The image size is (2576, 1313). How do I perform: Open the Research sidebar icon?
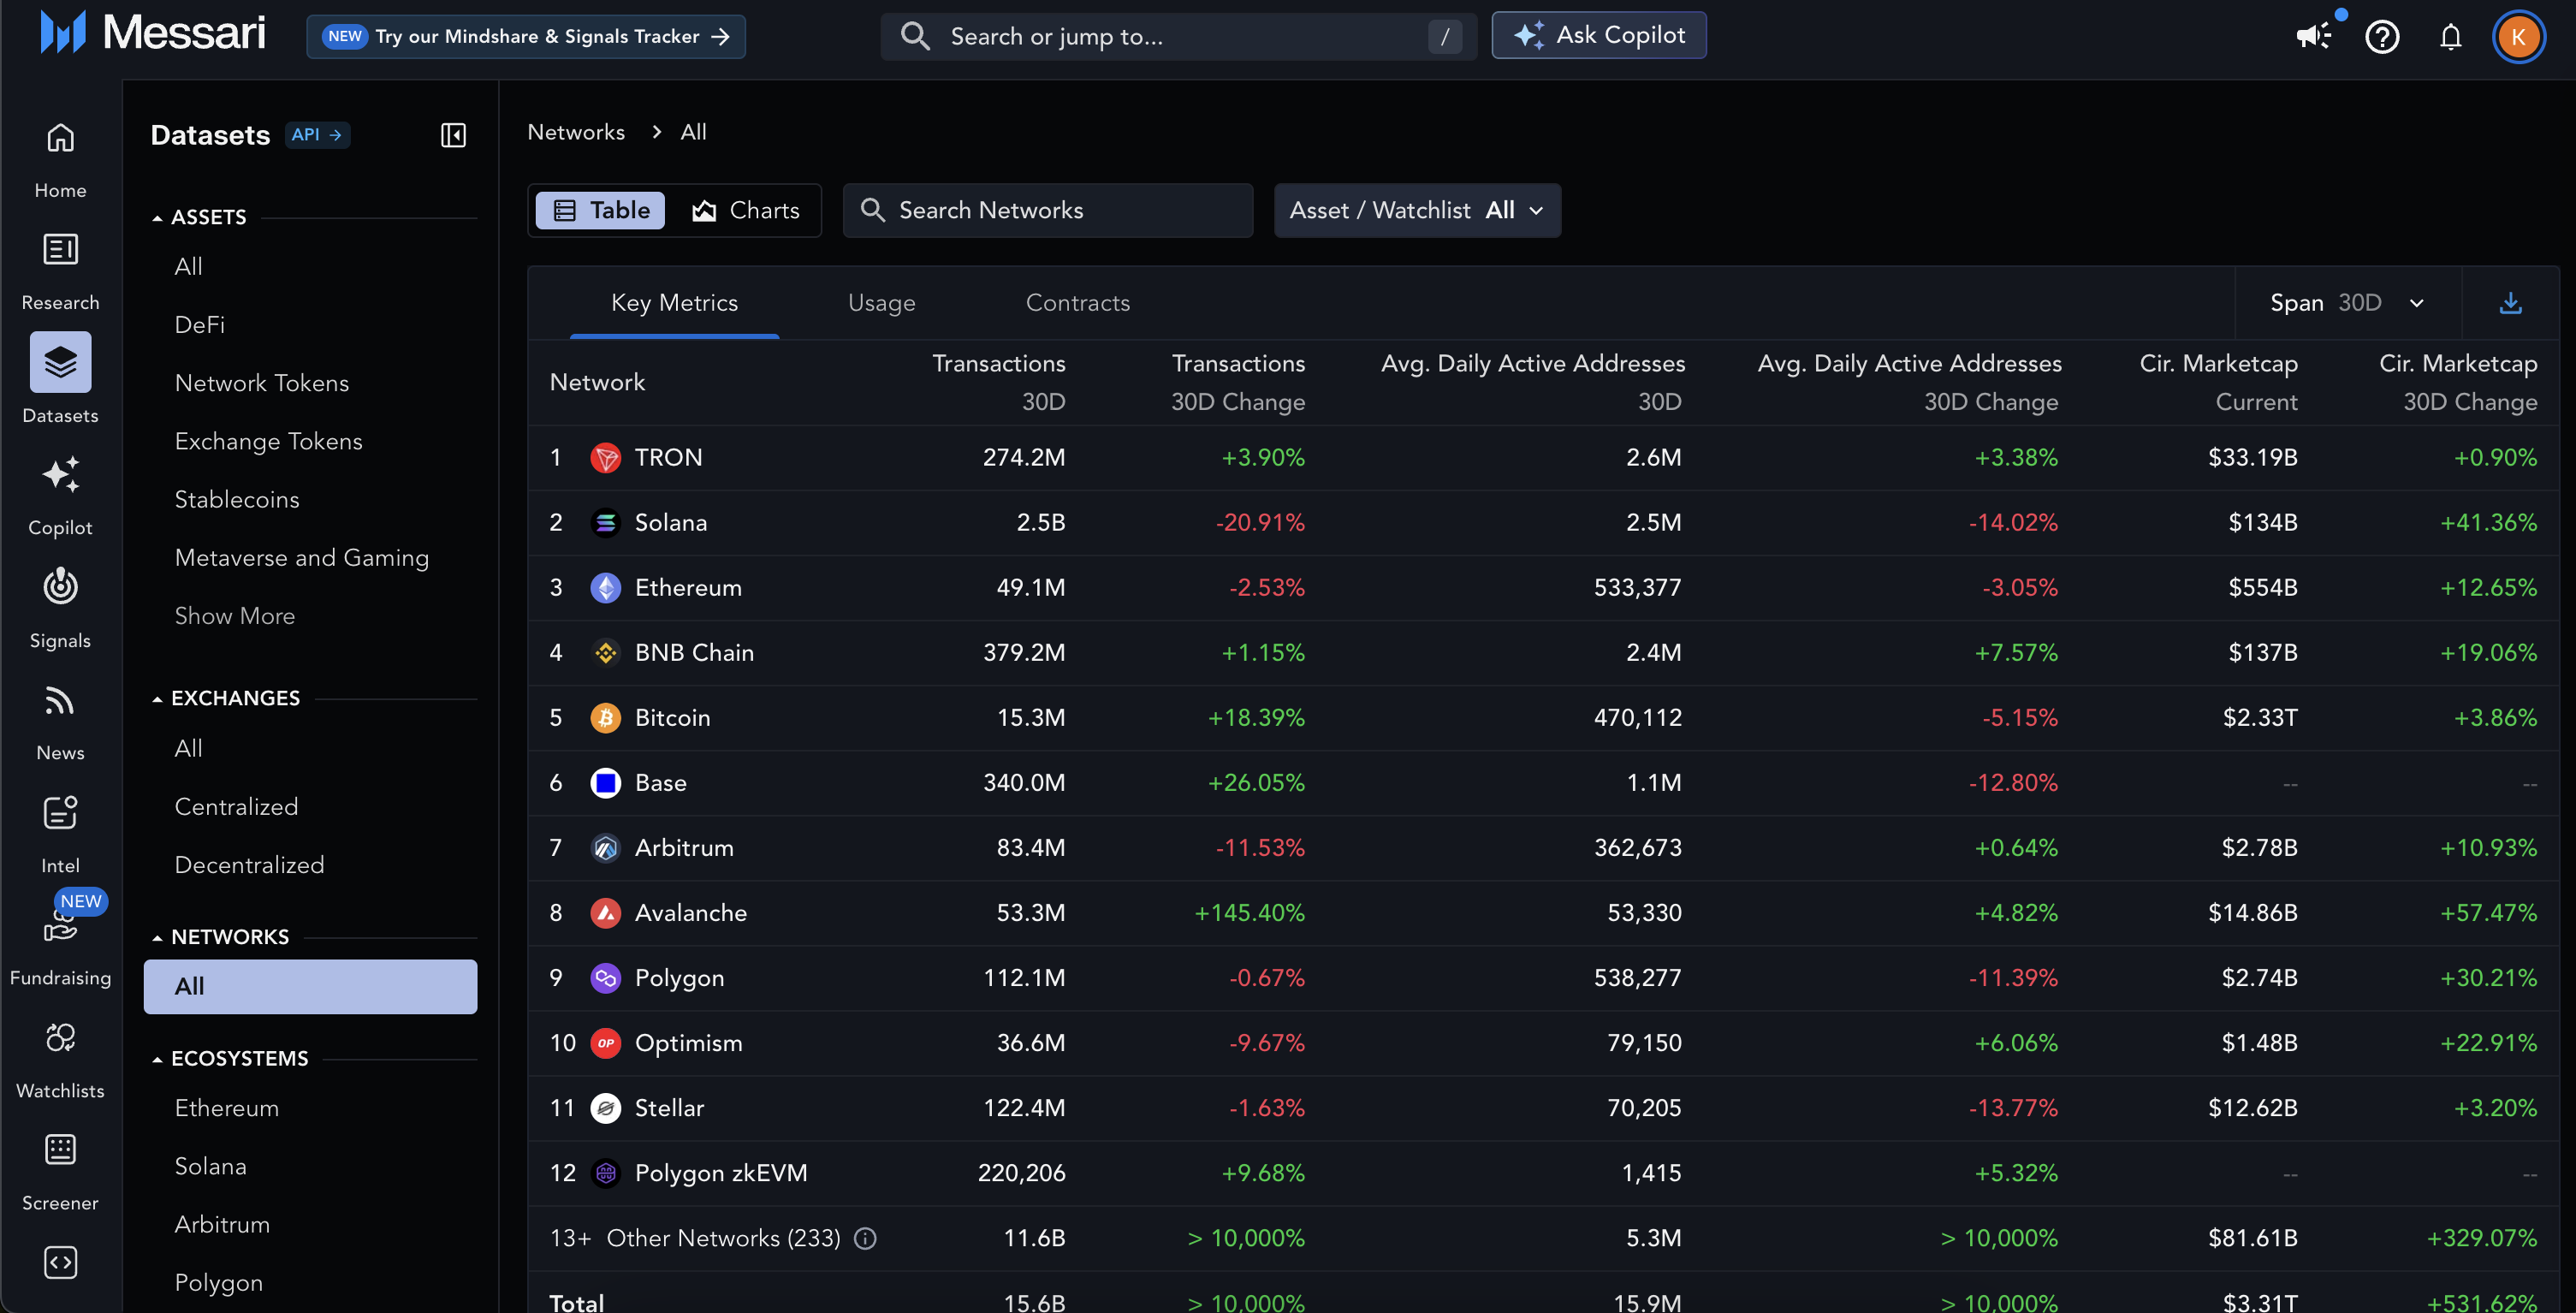click(60, 250)
